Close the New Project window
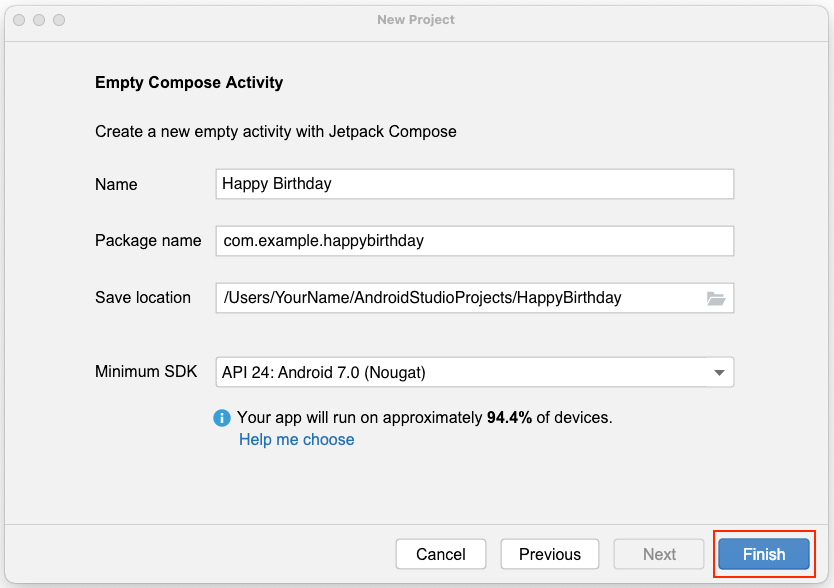 pos(19,20)
